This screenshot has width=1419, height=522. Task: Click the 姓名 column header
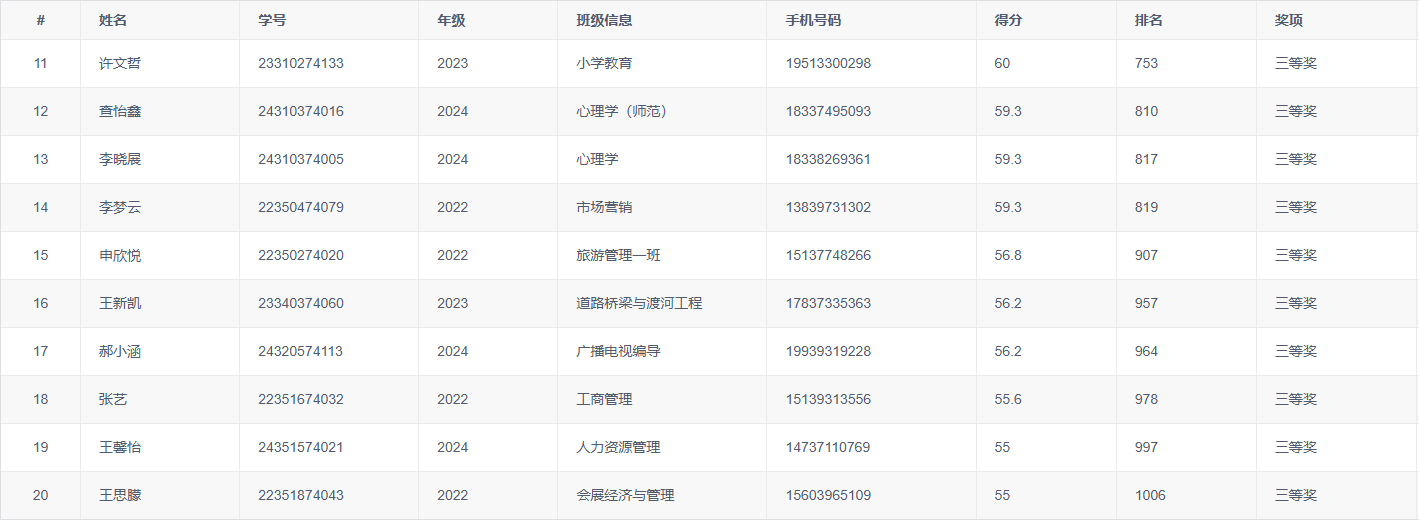point(113,20)
